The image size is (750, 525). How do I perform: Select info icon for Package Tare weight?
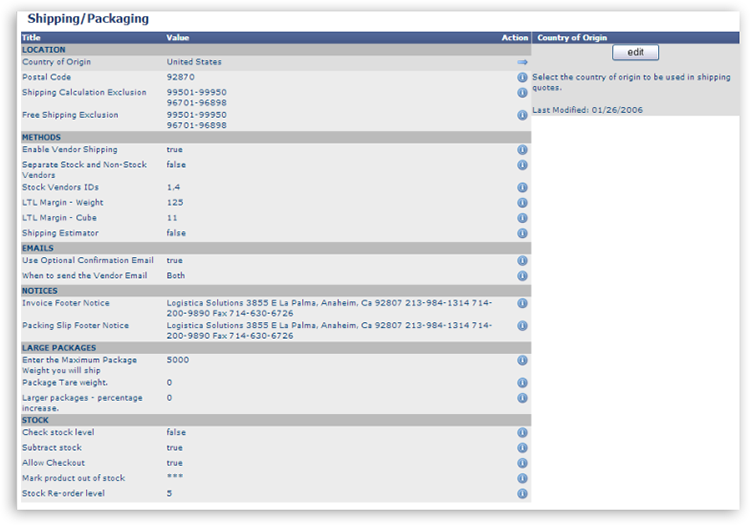(522, 383)
